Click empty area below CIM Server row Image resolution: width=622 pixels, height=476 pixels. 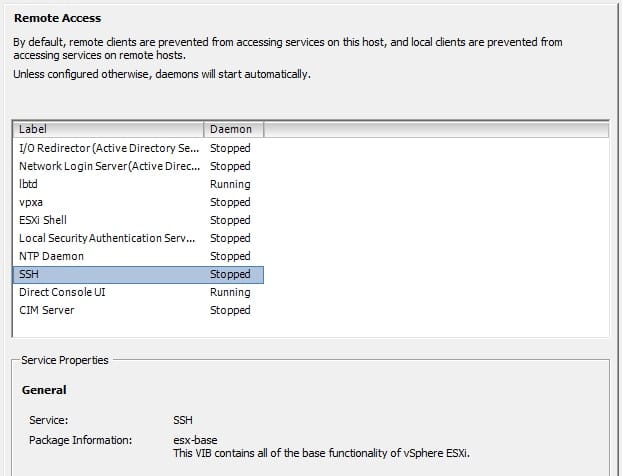311,328
